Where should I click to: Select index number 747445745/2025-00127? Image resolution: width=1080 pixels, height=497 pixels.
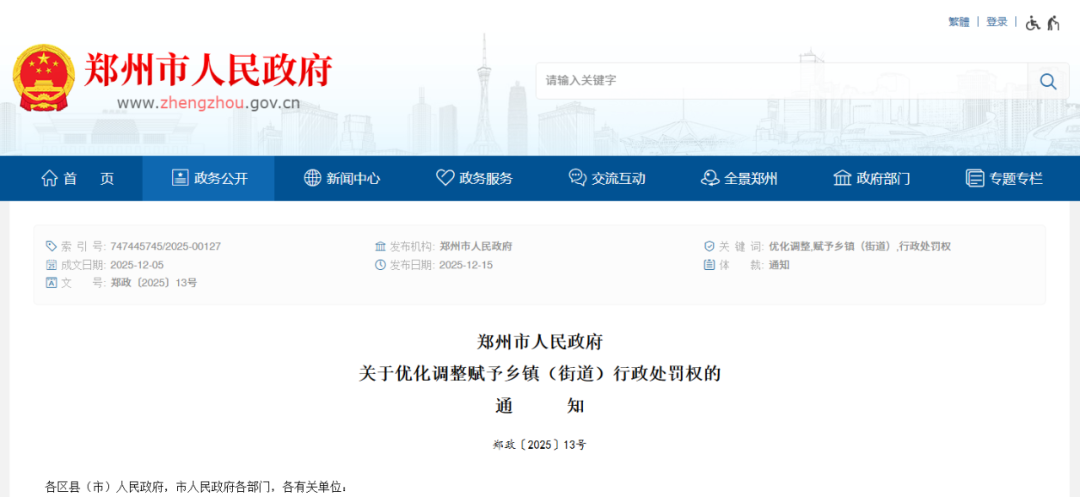(x=165, y=246)
